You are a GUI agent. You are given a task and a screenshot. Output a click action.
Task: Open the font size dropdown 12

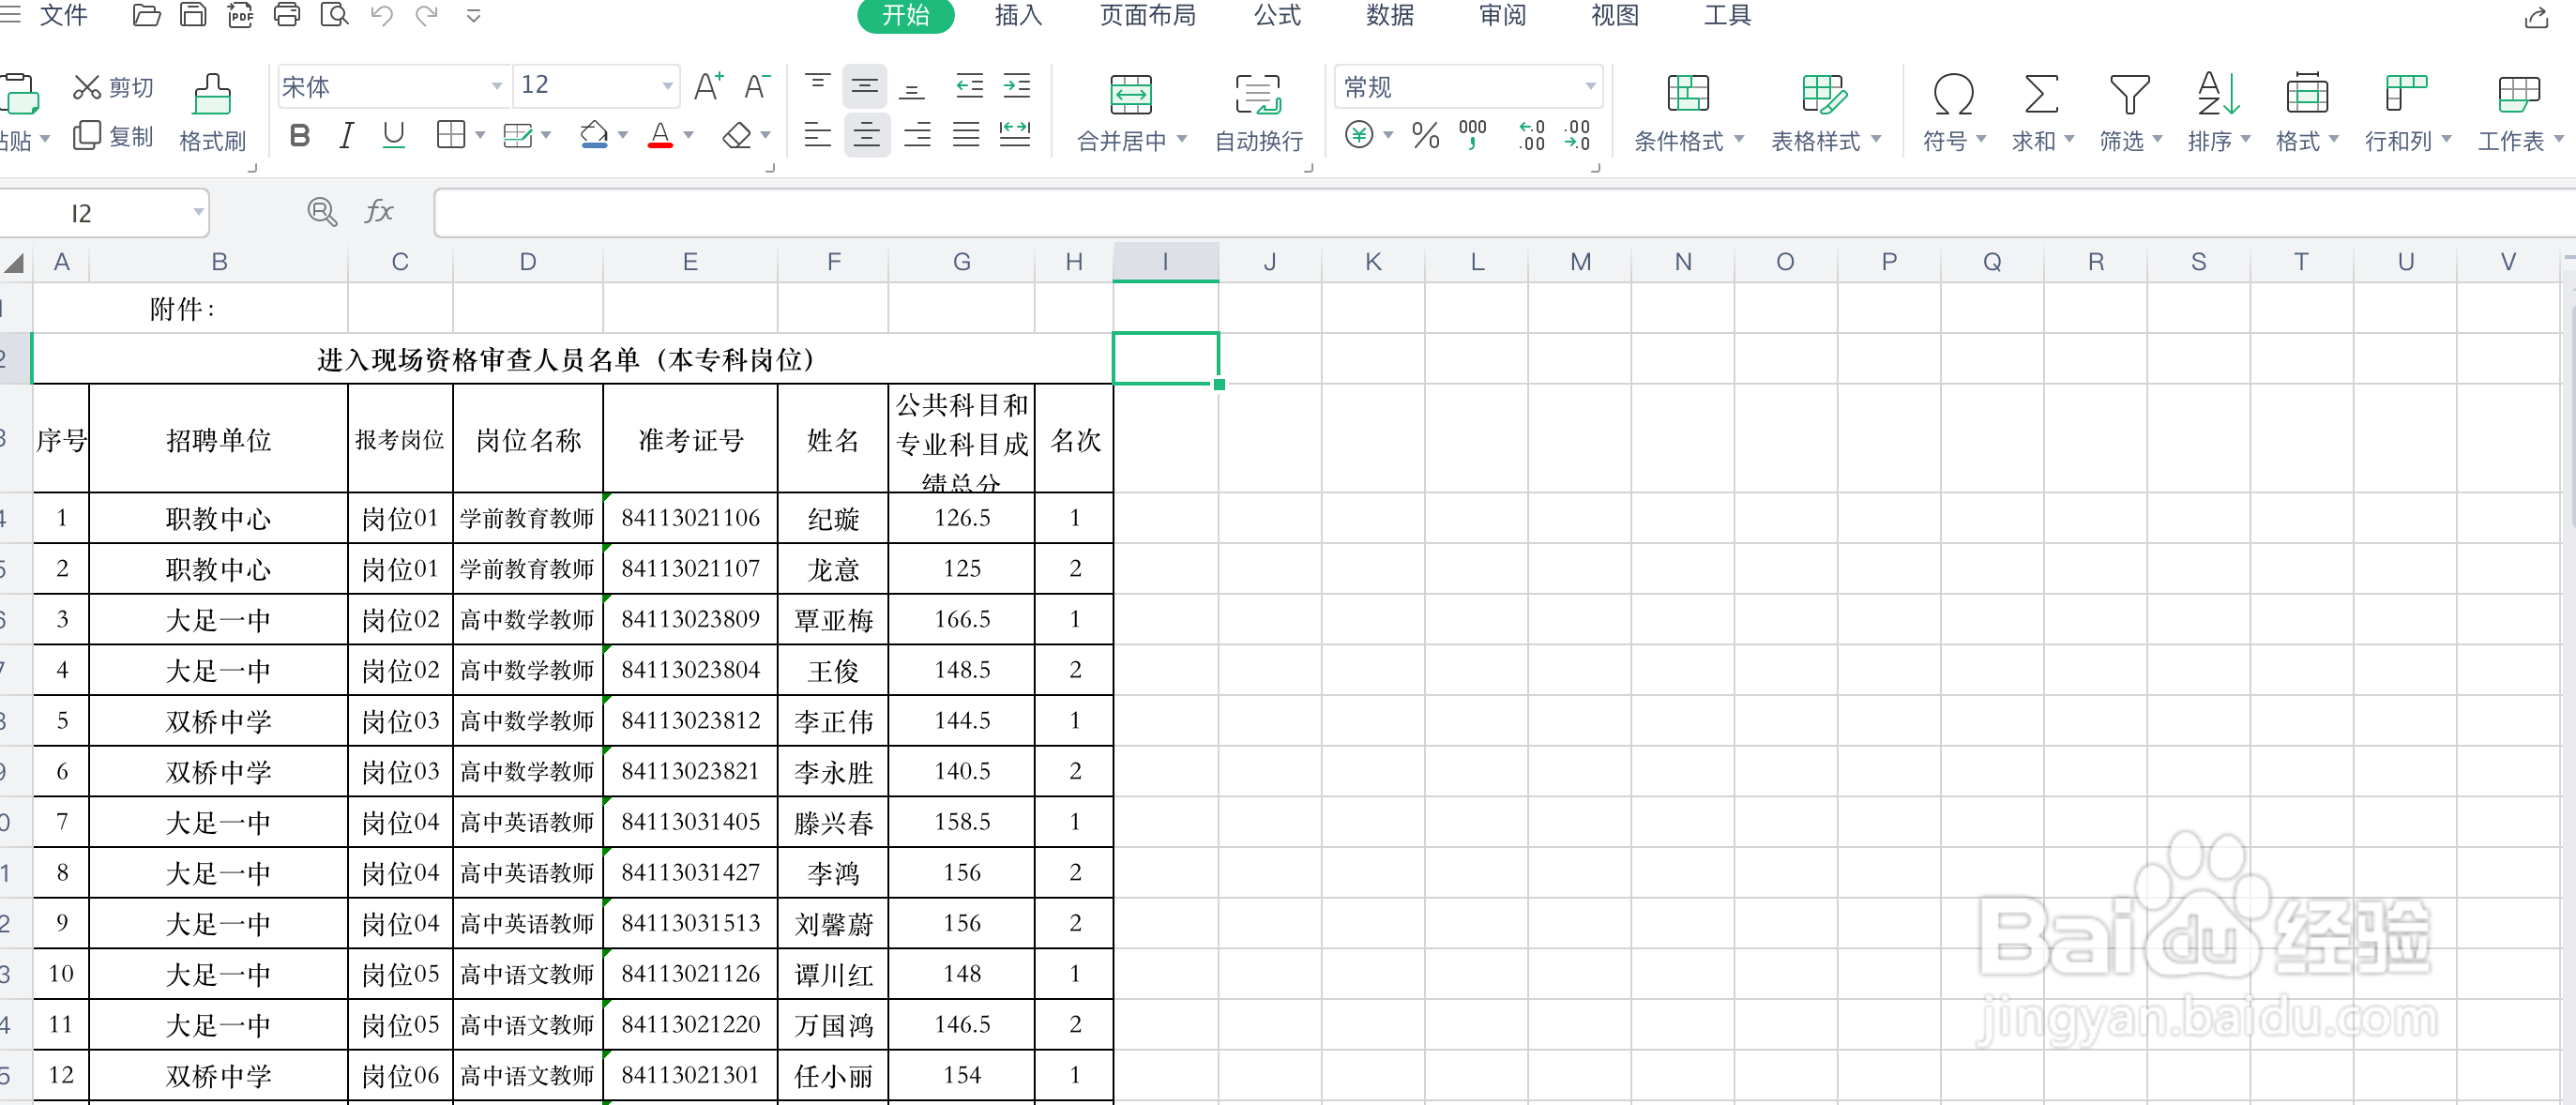667,87
